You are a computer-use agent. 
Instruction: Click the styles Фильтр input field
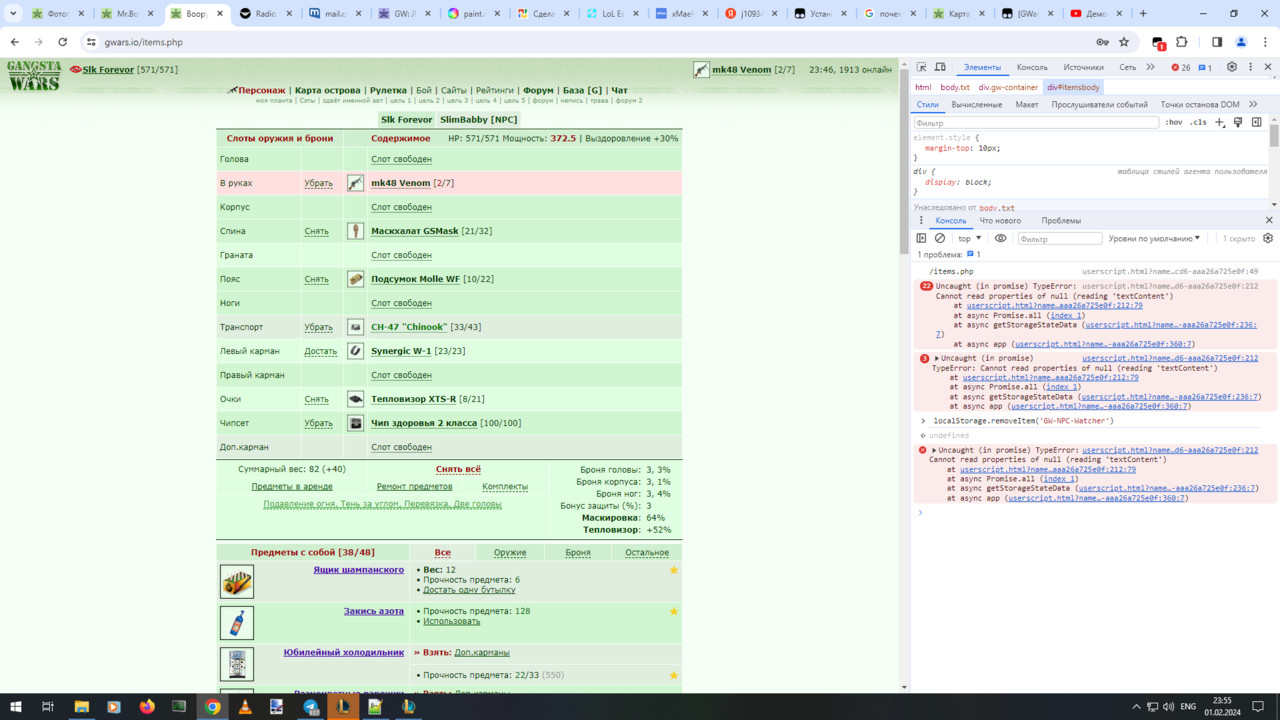[1036, 122]
